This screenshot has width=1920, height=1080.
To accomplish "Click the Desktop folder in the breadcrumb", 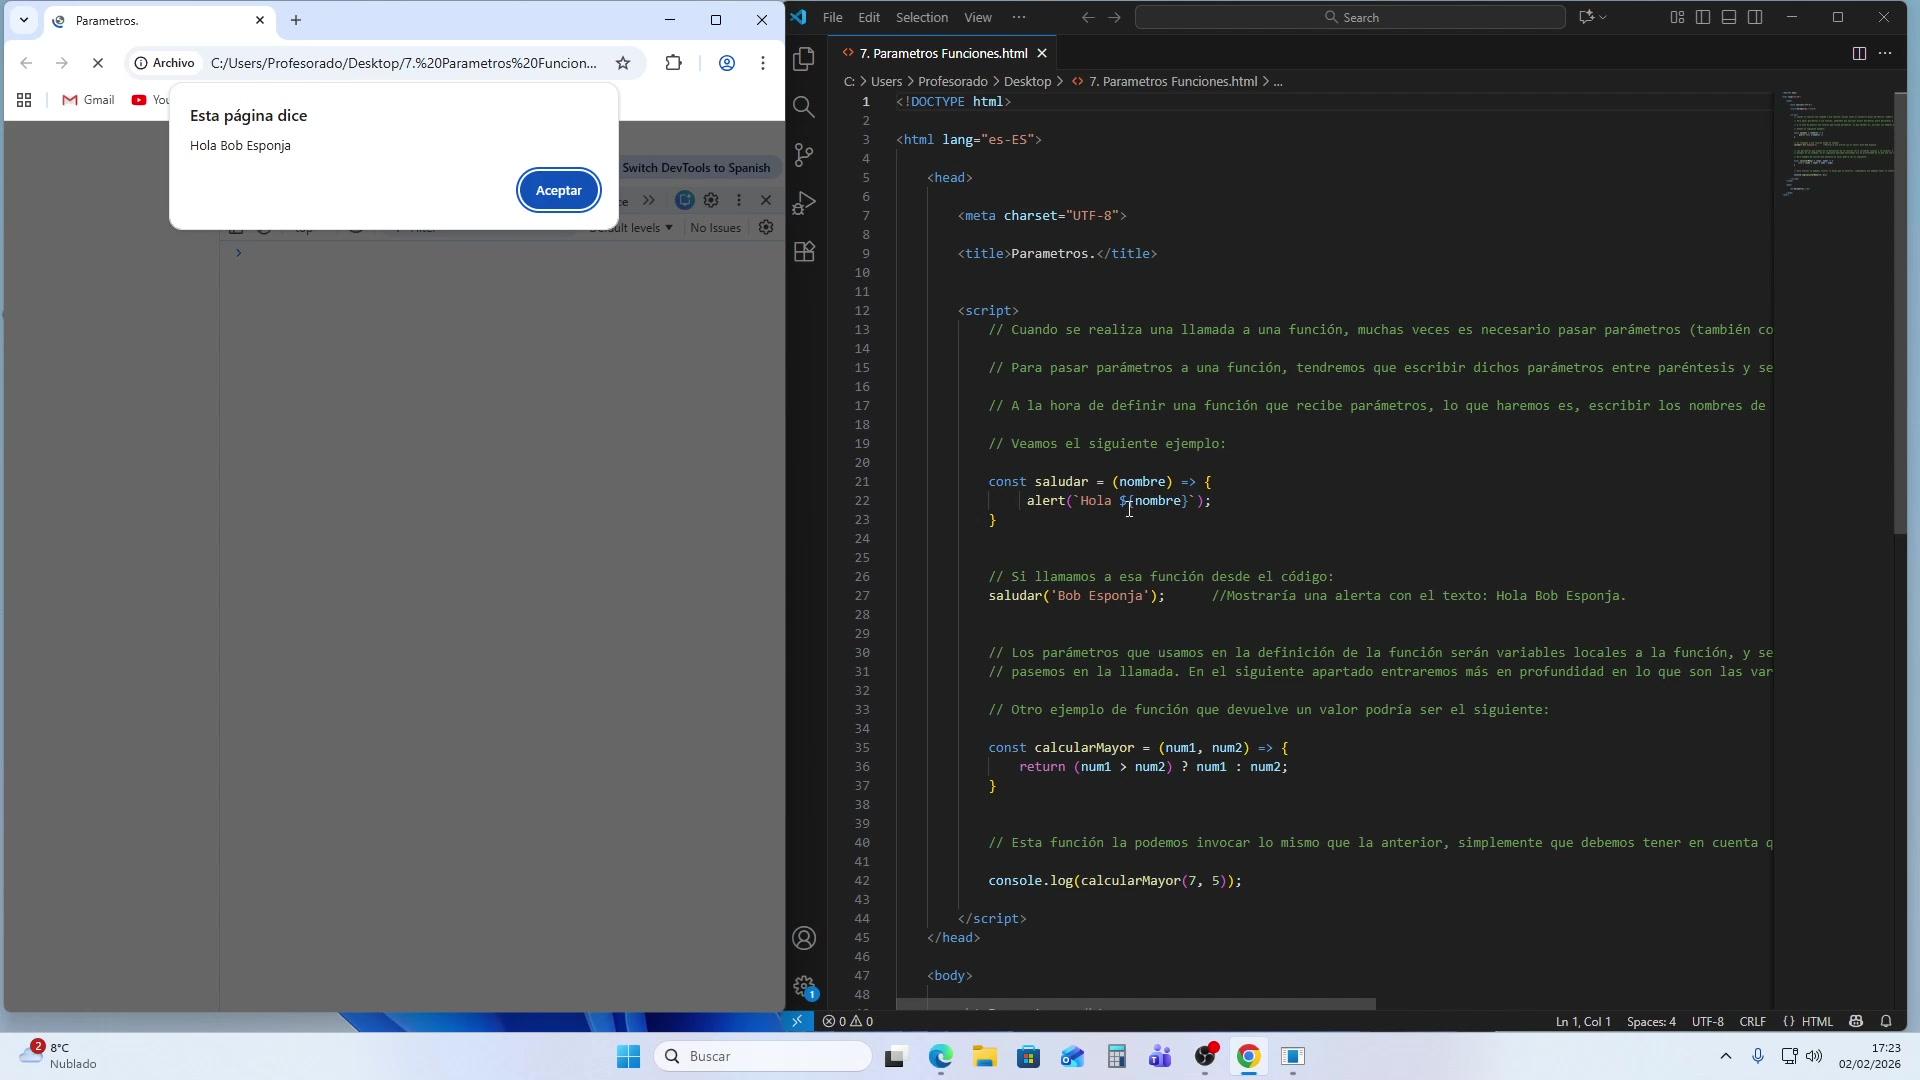I will pyautogui.click(x=1027, y=82).
